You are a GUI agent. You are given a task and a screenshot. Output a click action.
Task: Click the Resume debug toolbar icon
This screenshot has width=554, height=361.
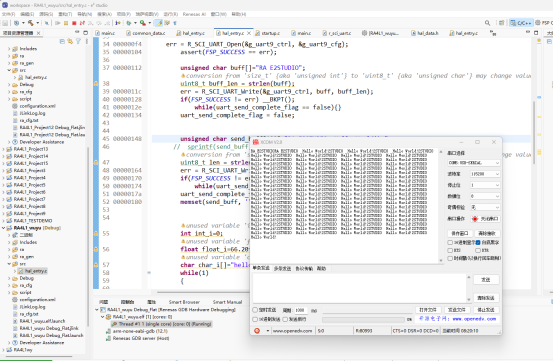click(x=58, y=23)
